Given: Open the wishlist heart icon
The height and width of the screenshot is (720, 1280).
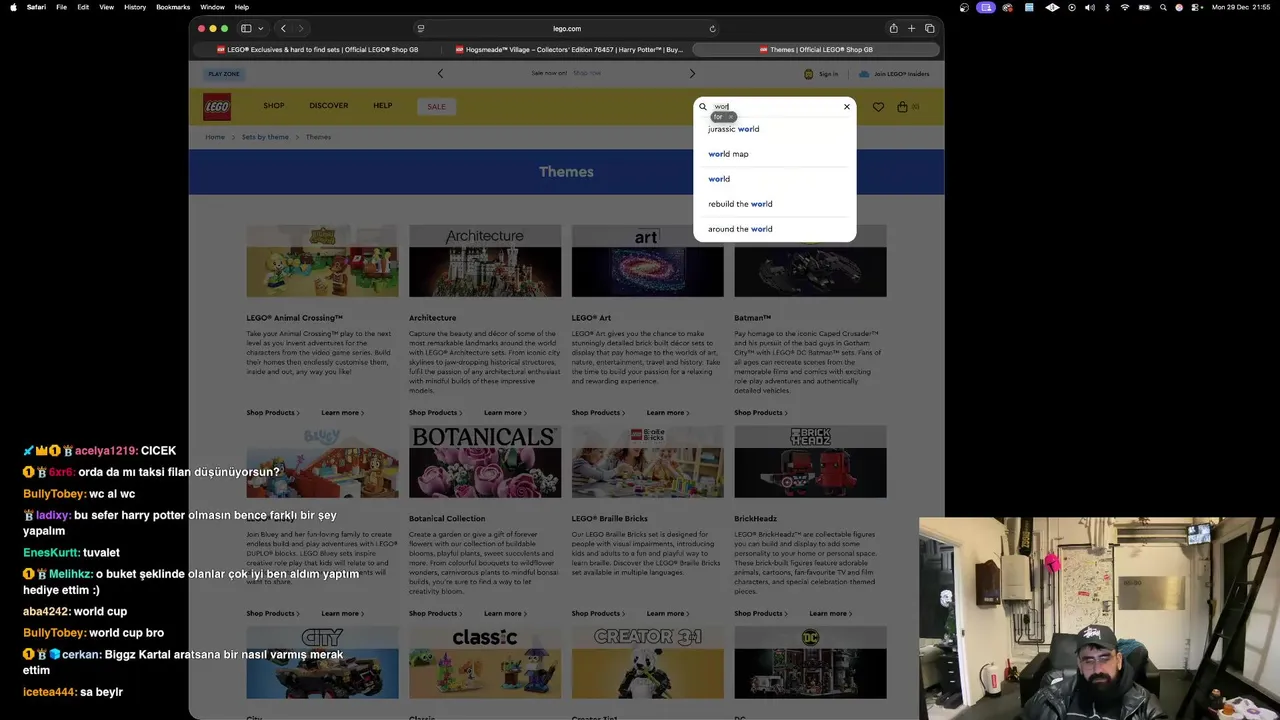Looking at the screenshot, I should pos(878,107).
